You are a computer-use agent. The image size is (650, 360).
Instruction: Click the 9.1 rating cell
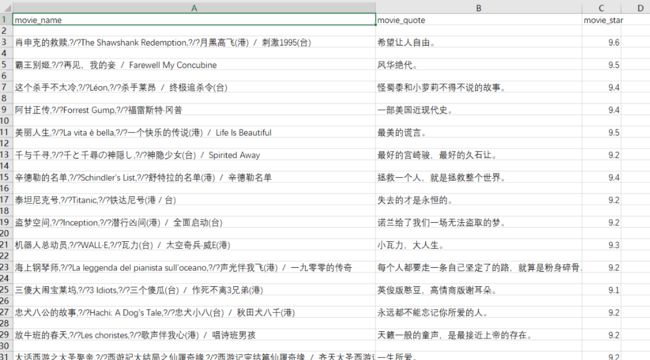[x=601, y=290]
